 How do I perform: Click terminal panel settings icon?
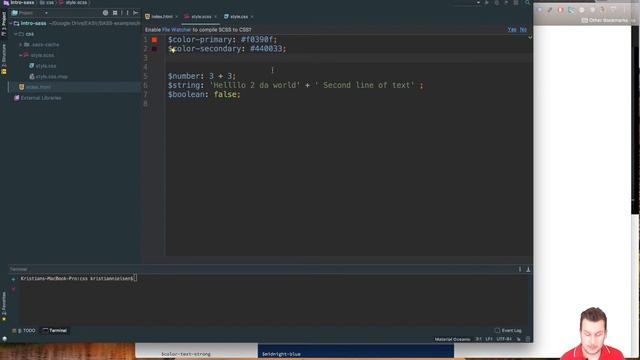coord(520,269)
